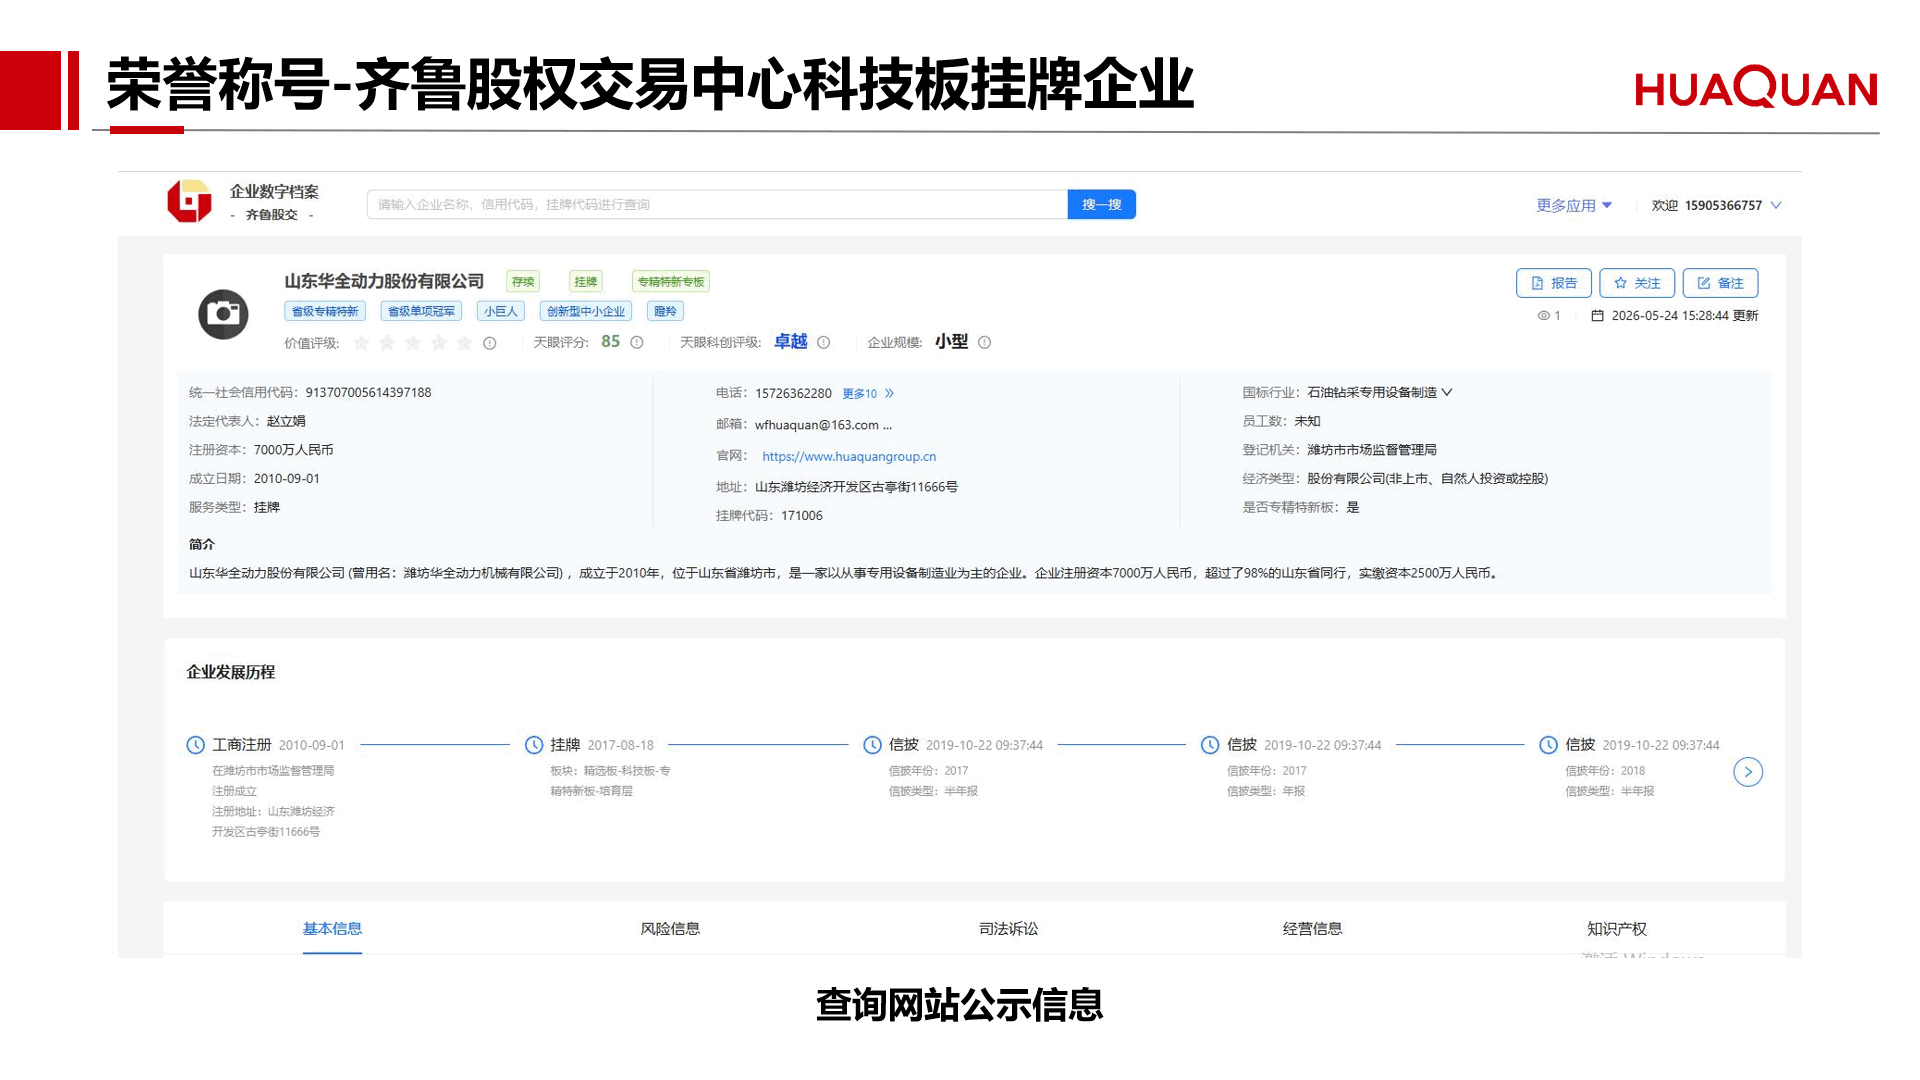The image size is (1920, 1080).
Task: Click the 2017 年报 信披 timeline clock icon
Action: tap(1210, 745)
